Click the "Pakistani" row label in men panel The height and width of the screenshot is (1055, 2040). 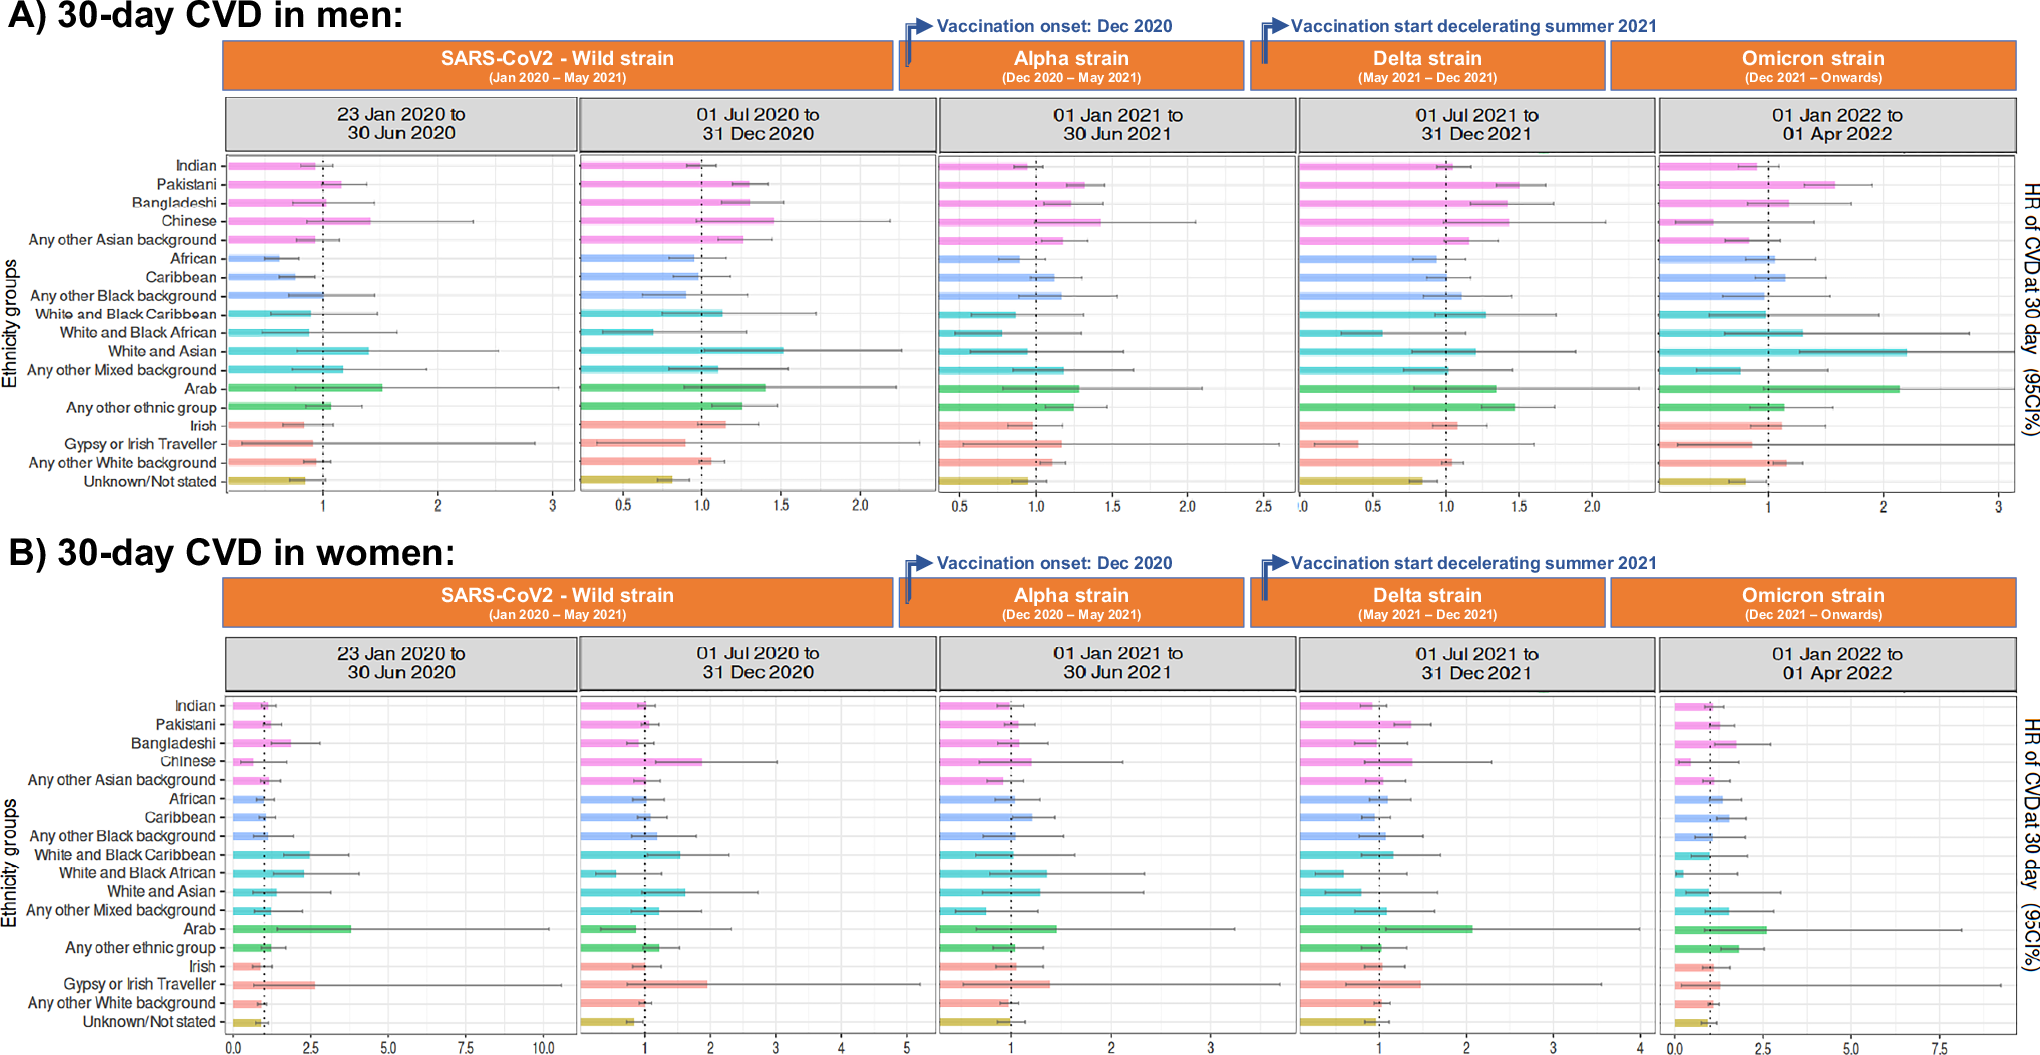[186, 184]
